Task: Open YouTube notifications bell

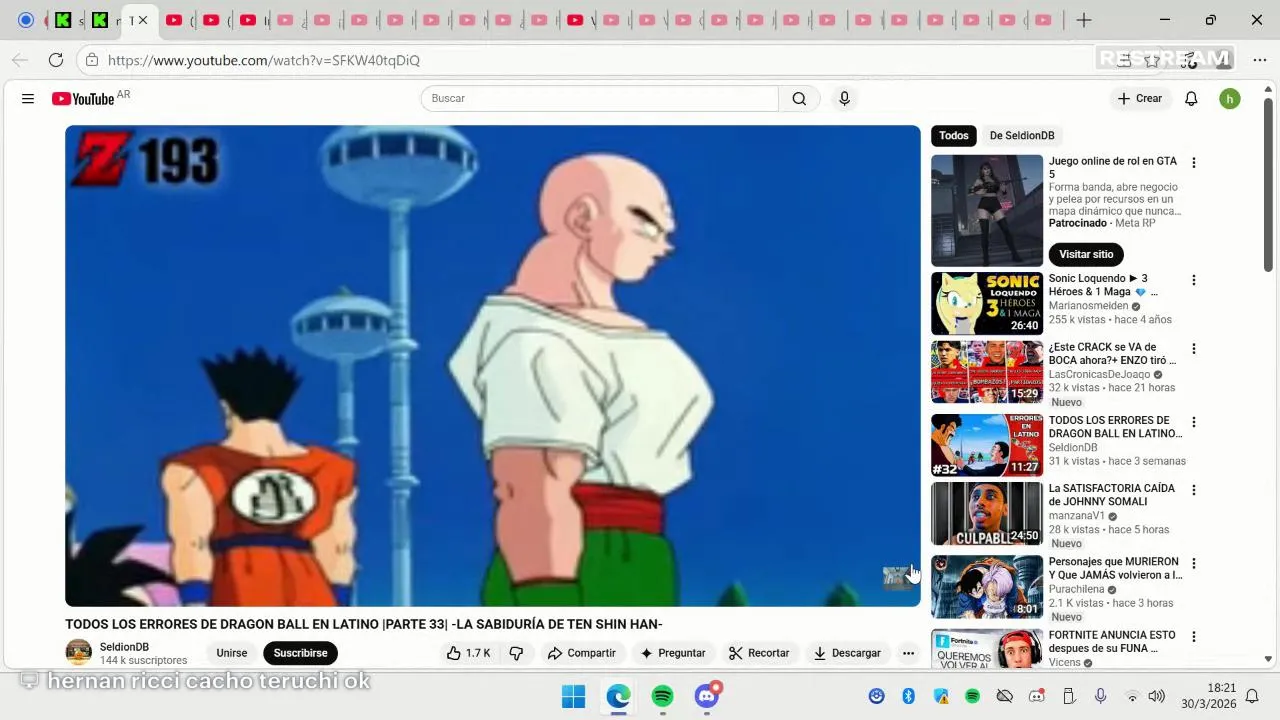Action: point(1191,98)
